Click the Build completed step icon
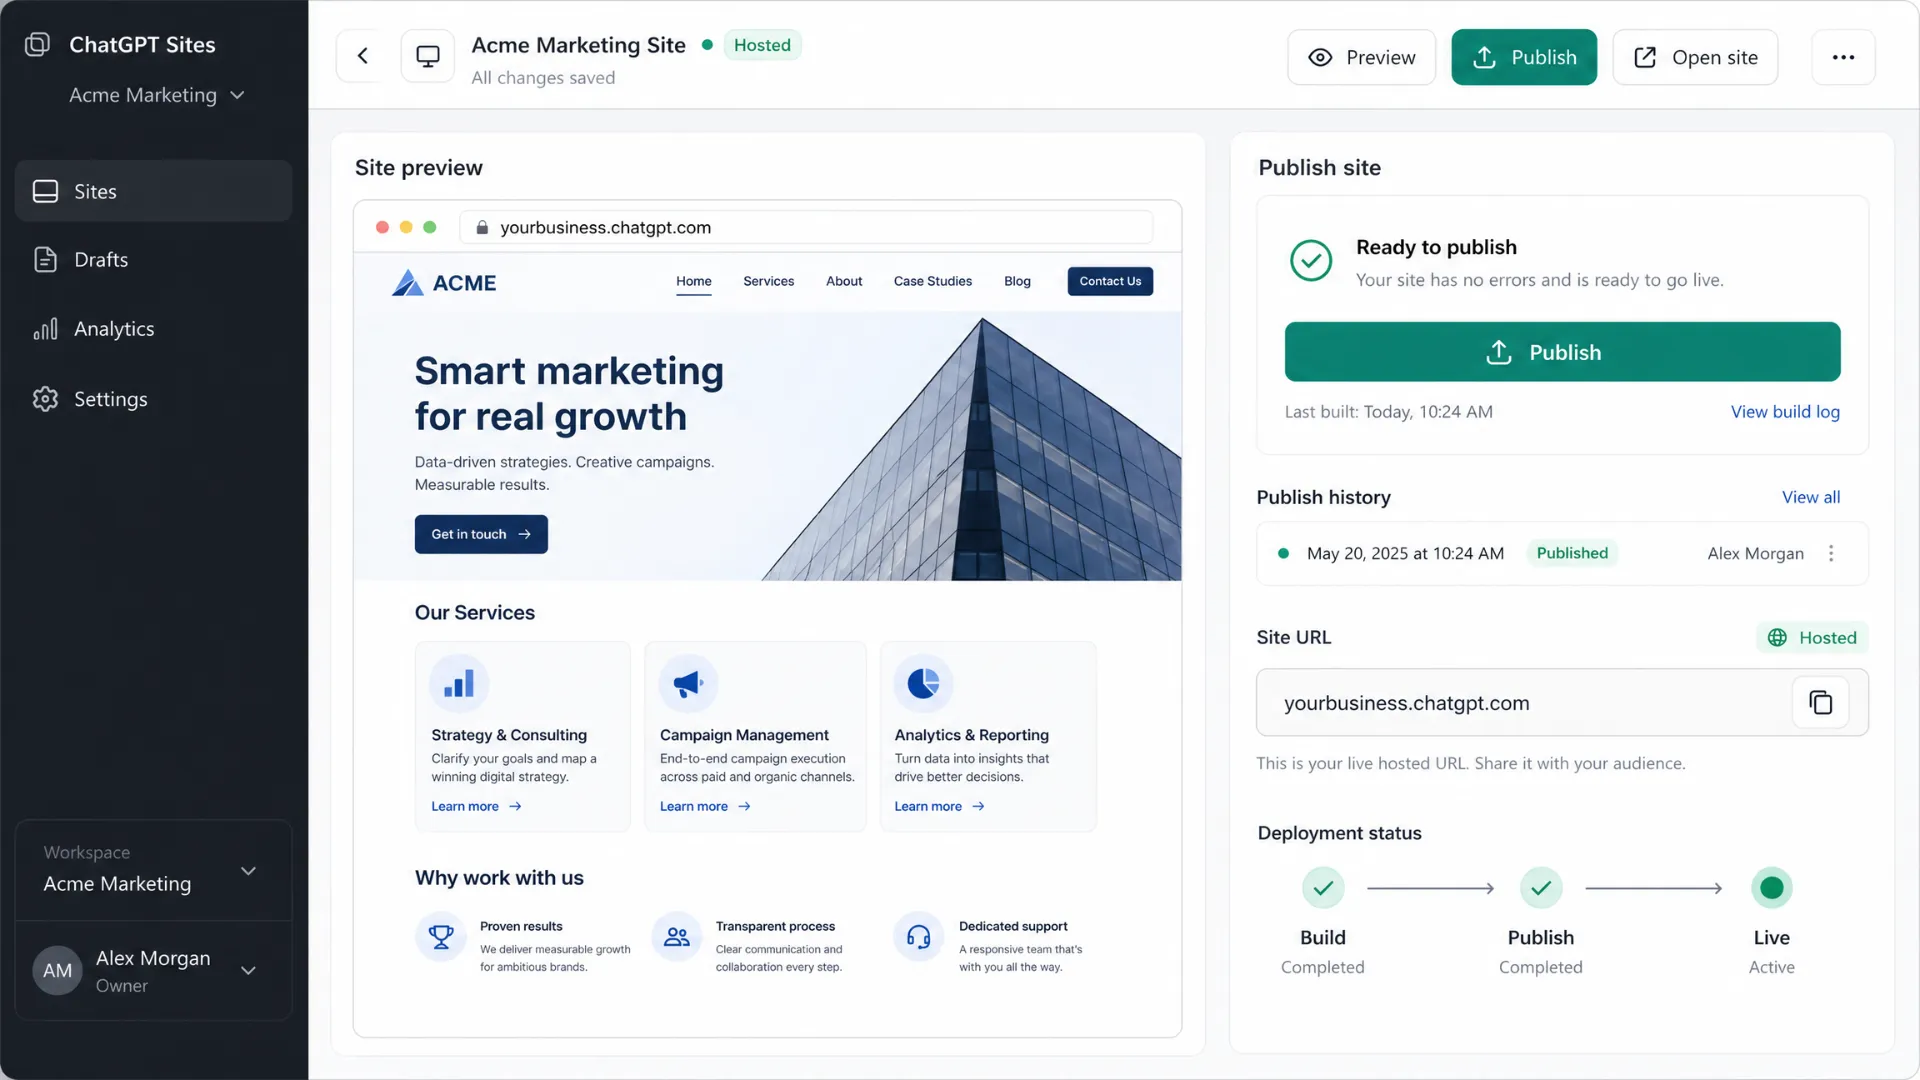 (1323, 888)
